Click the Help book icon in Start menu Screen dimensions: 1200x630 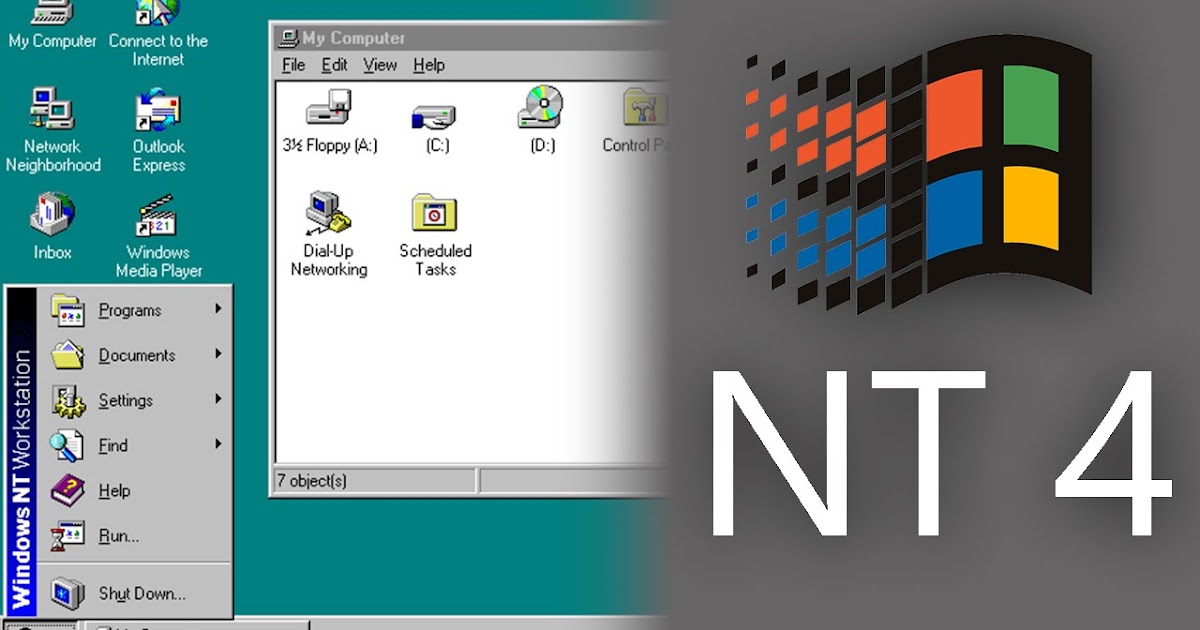(x=68, y=490)
